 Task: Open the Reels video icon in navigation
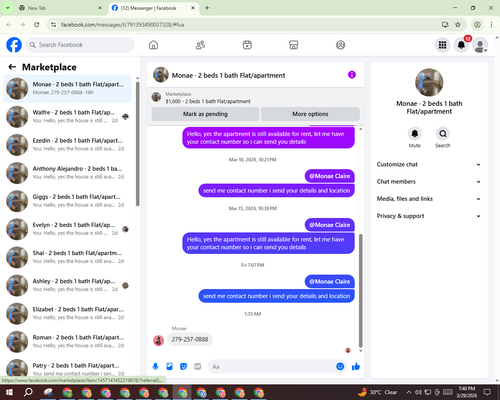click(x=247, y=45)
